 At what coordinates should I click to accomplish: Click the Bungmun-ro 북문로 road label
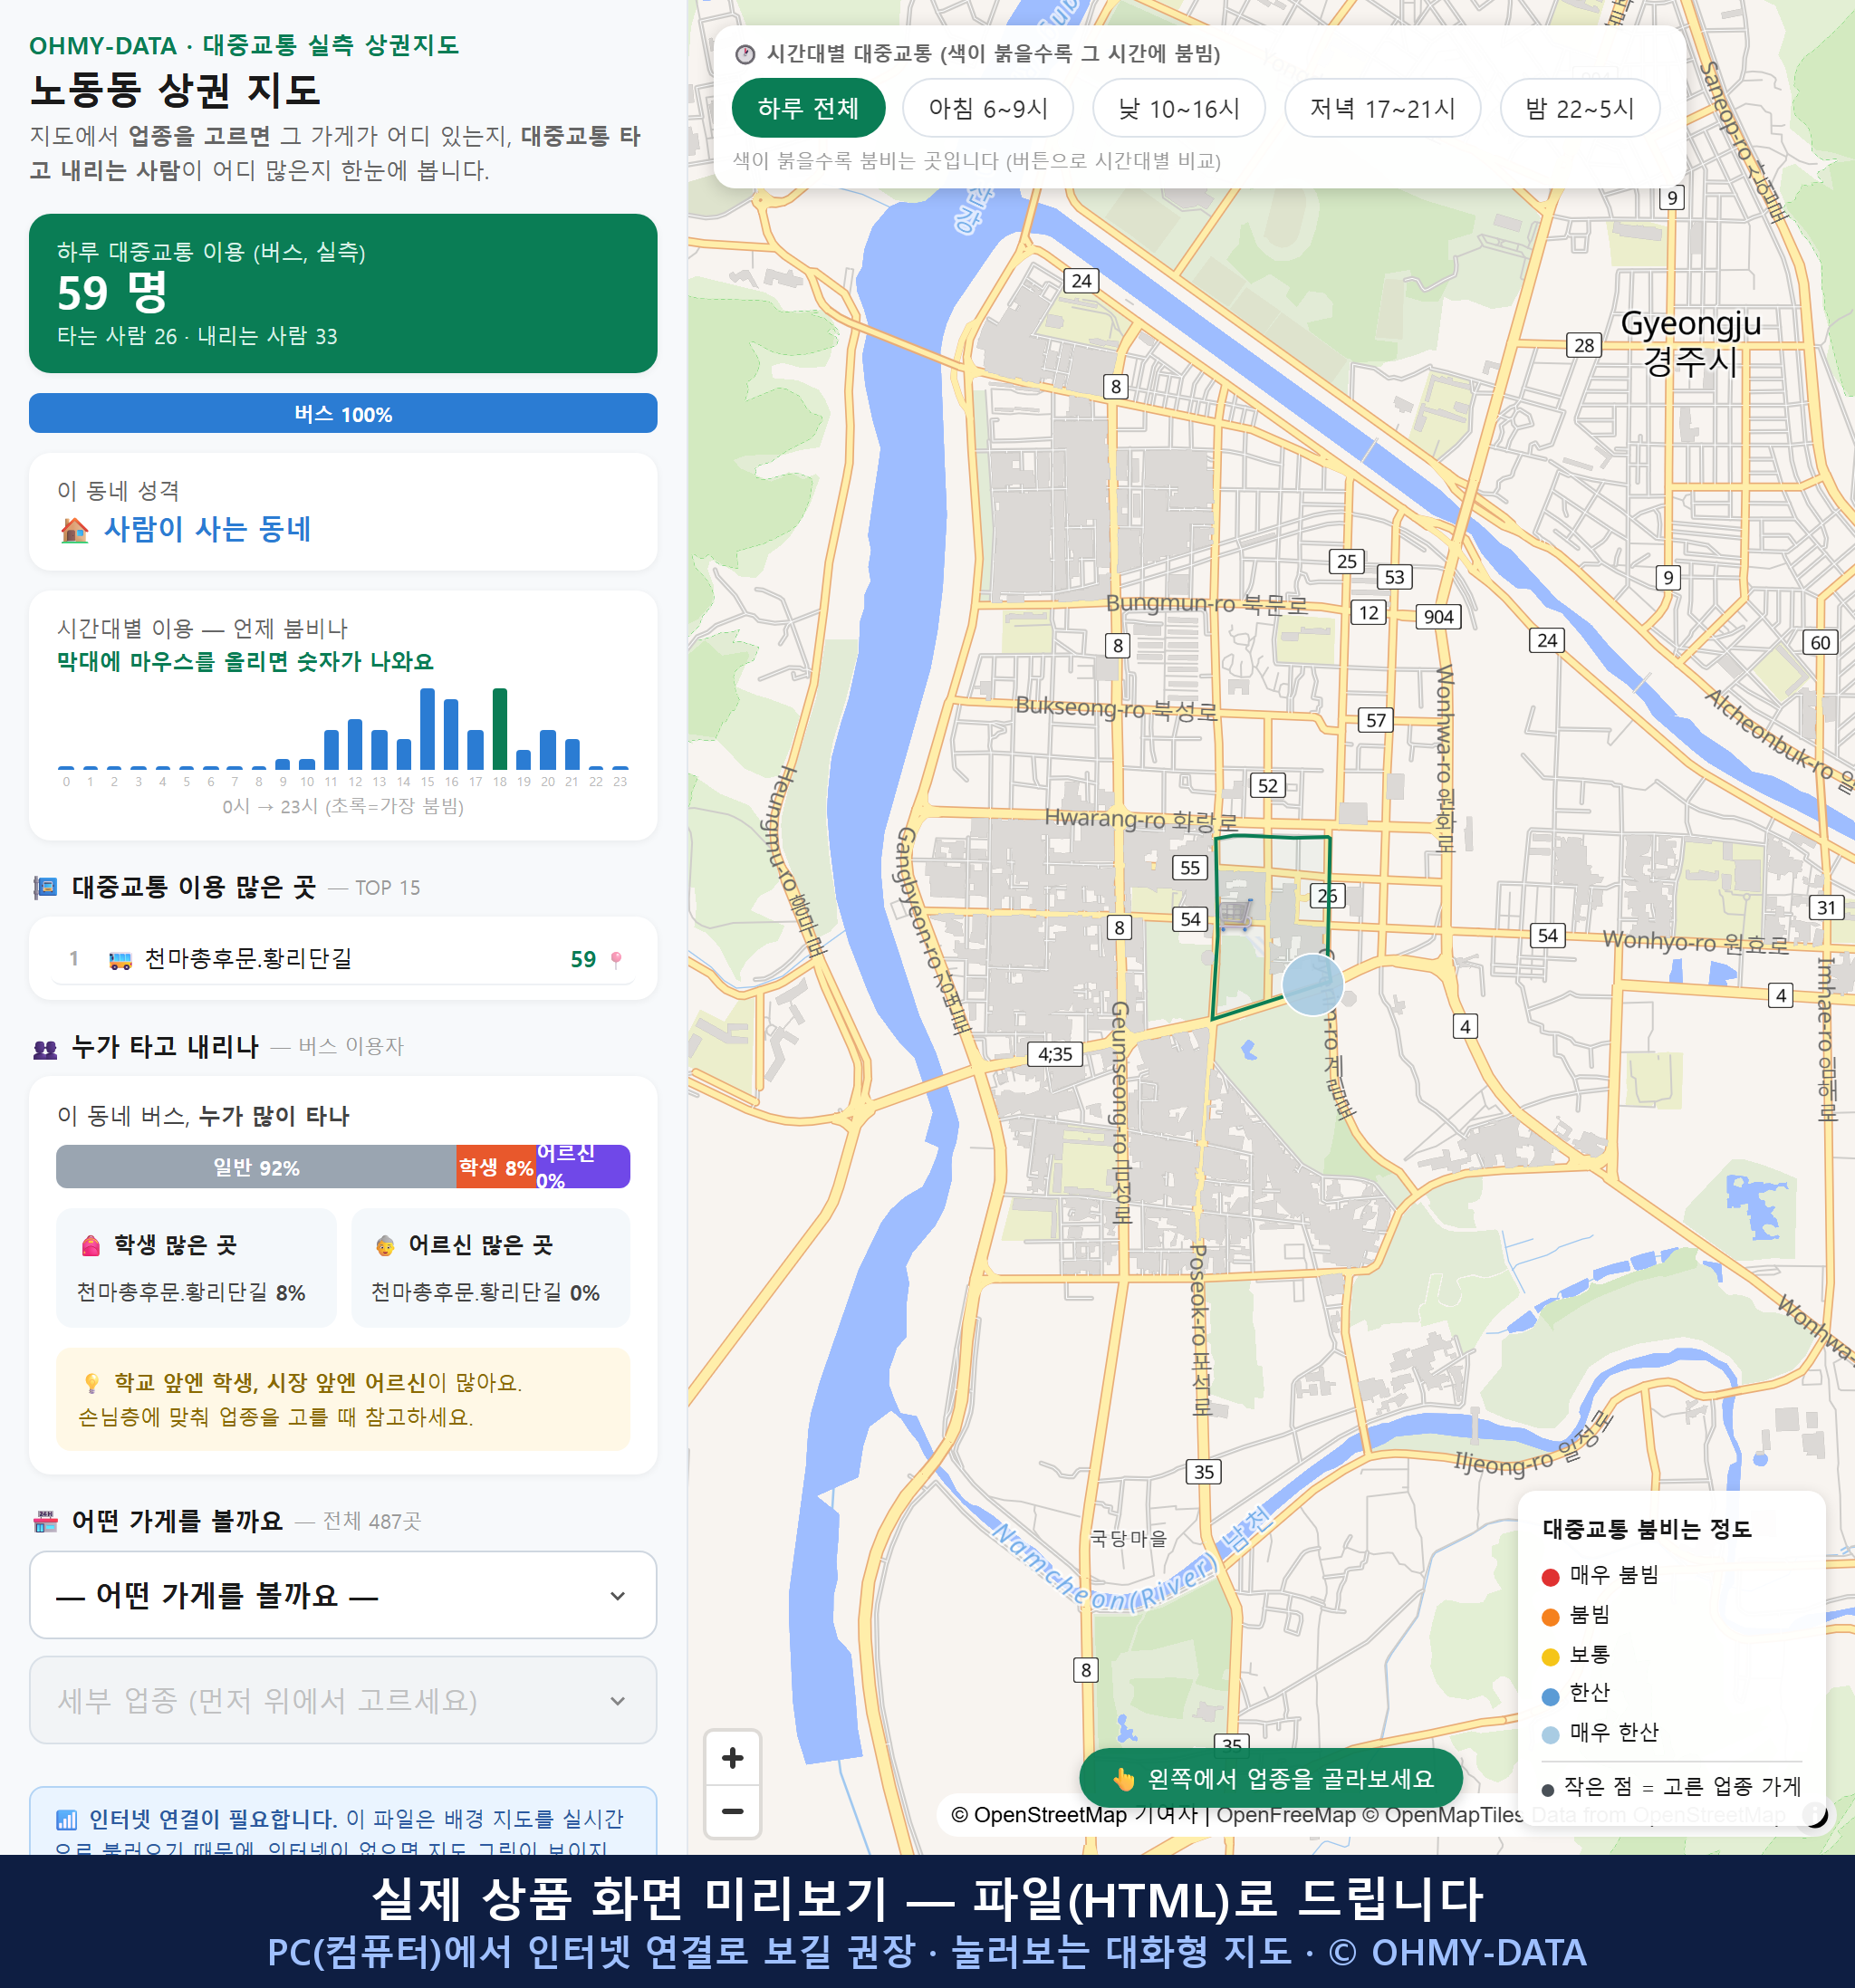1206,603
